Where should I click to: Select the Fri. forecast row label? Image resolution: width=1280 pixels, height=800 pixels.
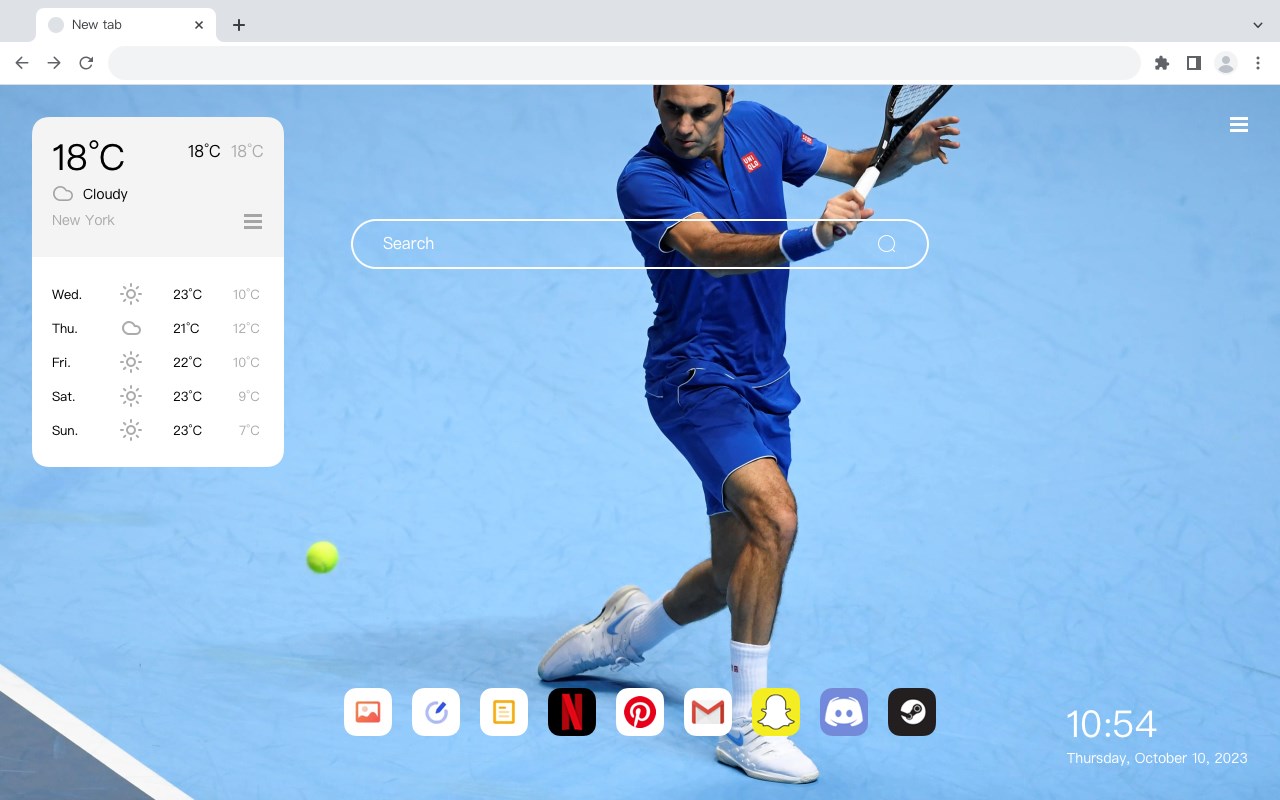coord(61,362)
